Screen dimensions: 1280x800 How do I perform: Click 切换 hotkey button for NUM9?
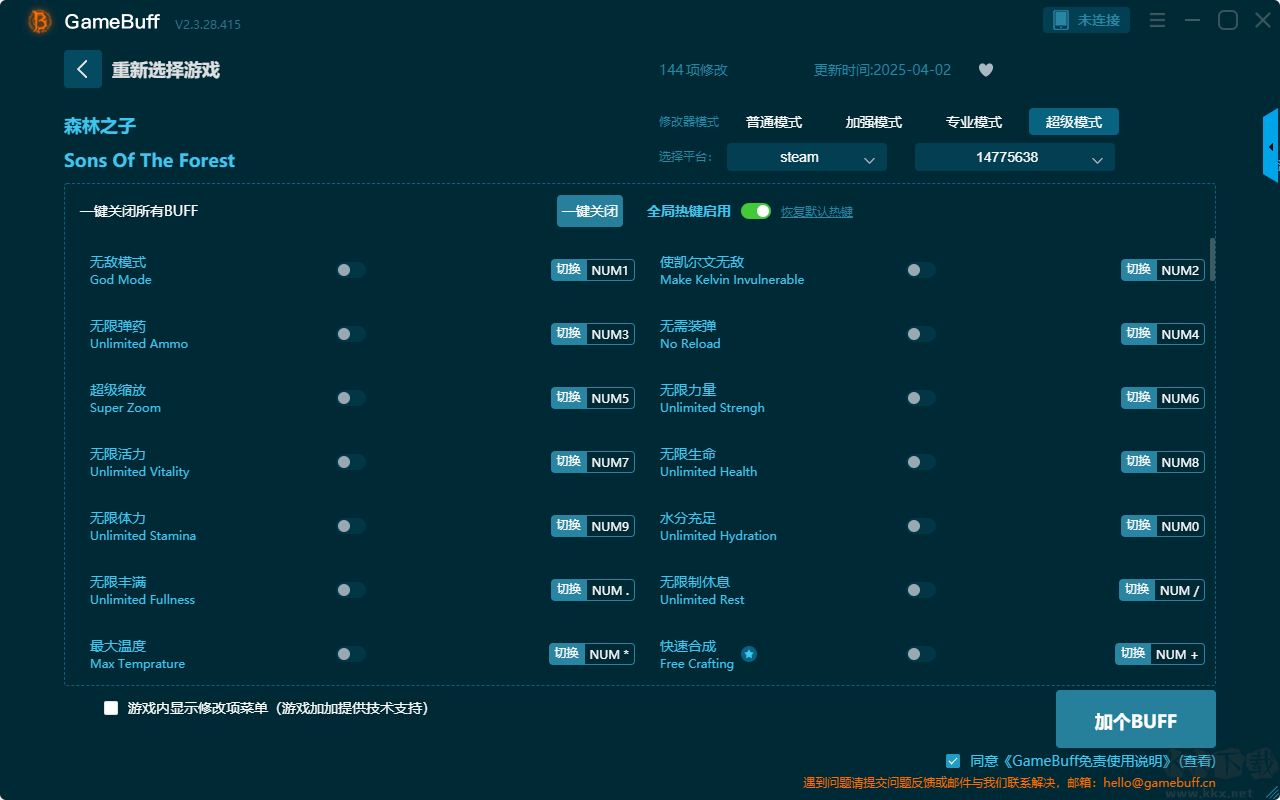coord(569,526)
